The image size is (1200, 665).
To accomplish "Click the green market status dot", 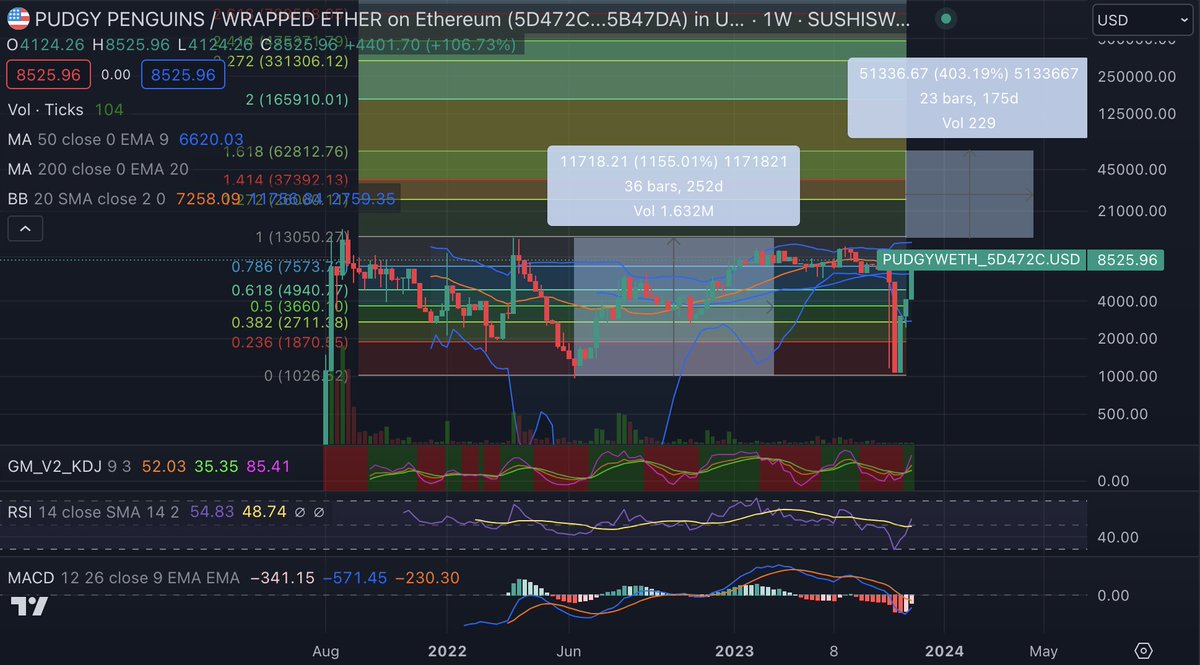I will [946, 19].
